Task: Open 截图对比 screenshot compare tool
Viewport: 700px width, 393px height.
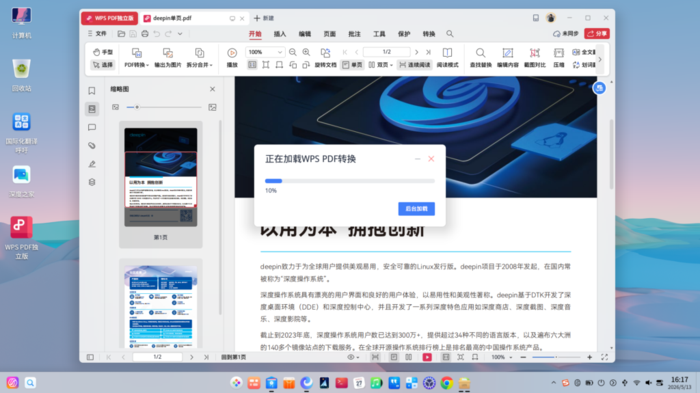Action: click(x=535, y=58)
